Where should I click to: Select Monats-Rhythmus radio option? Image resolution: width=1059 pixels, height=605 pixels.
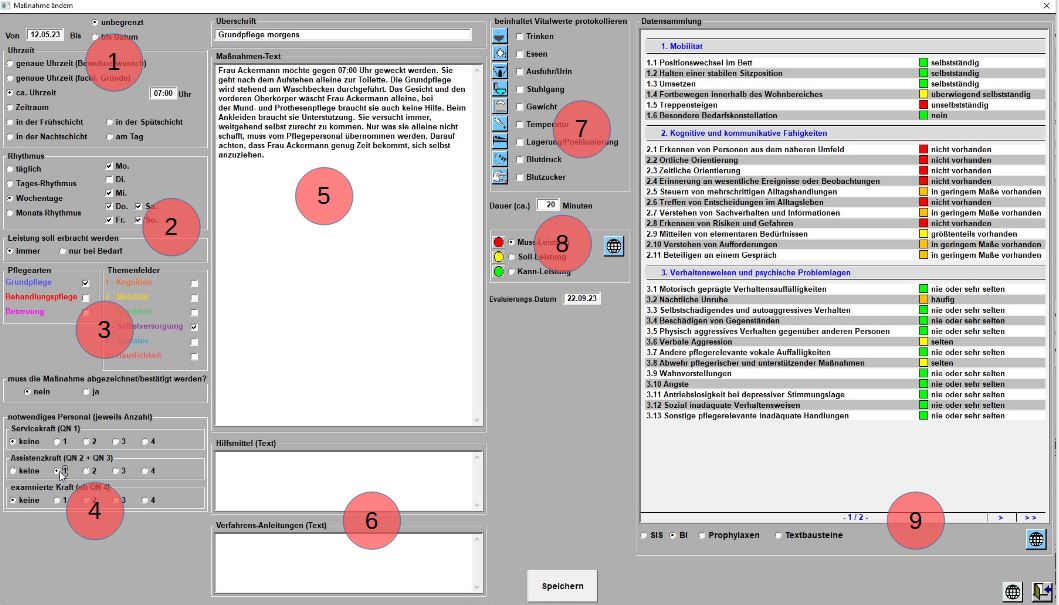[x=10, y=213]
